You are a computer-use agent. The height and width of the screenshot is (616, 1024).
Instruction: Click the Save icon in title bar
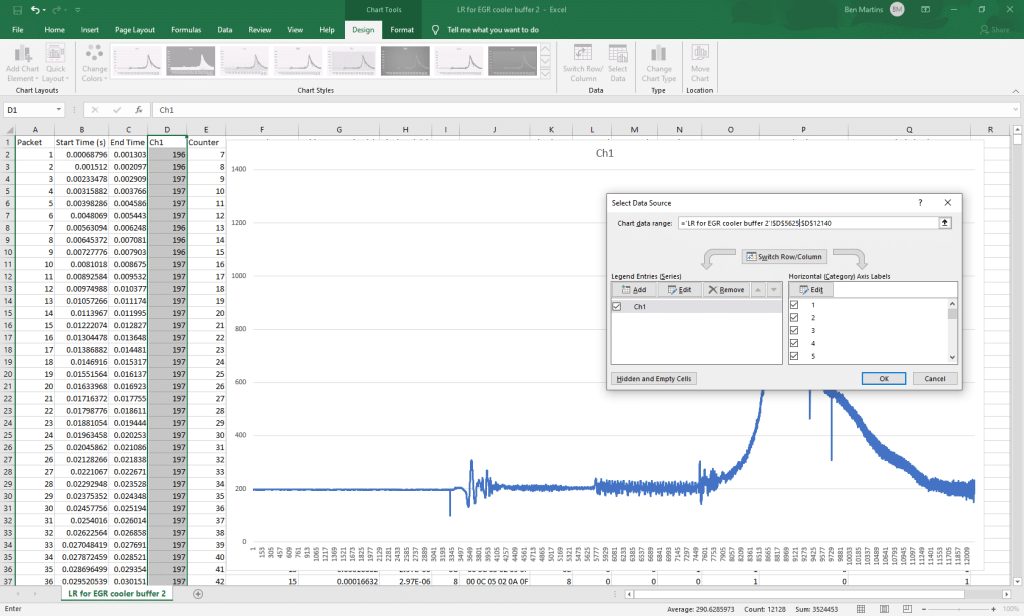[x=18, y=10]
